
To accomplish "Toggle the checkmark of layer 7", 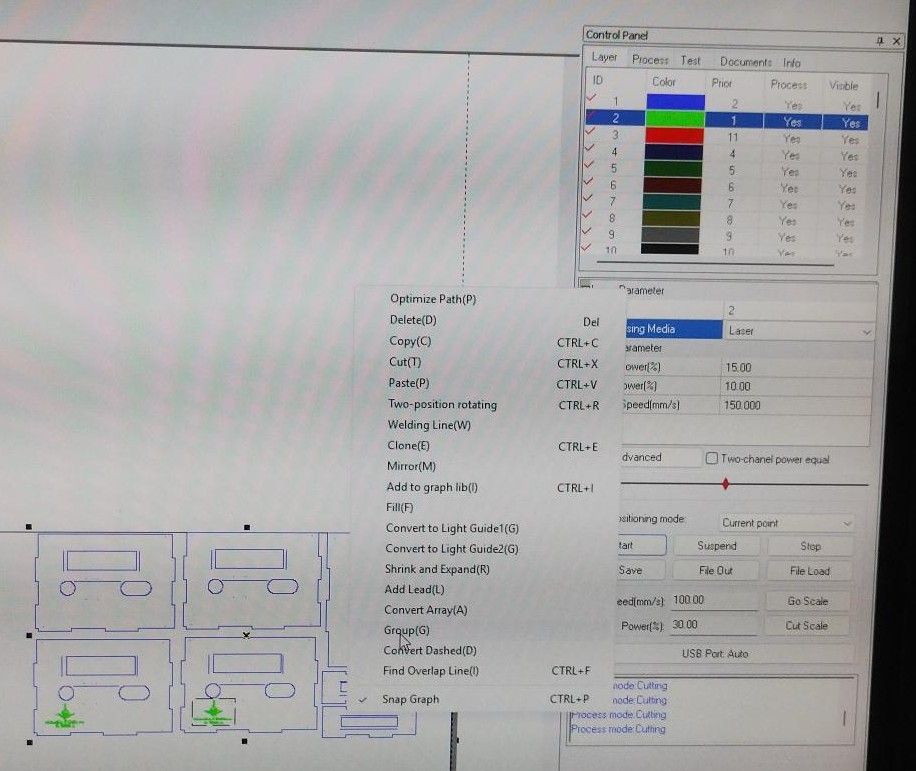I will (588, 197).
